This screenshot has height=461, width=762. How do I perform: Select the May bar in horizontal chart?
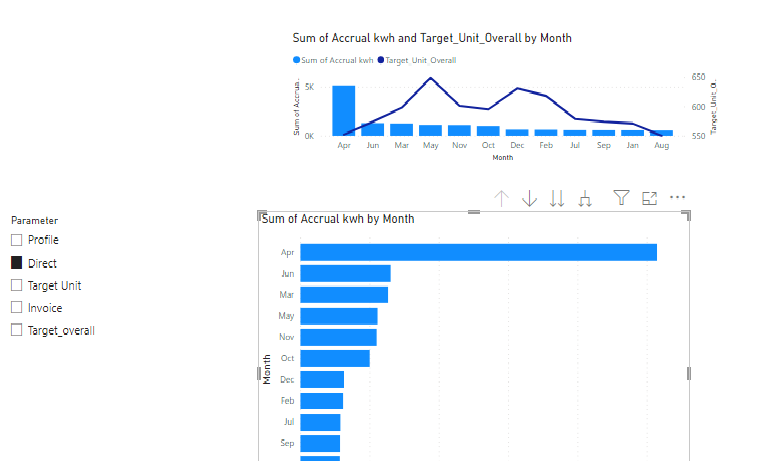pos(339,316)
